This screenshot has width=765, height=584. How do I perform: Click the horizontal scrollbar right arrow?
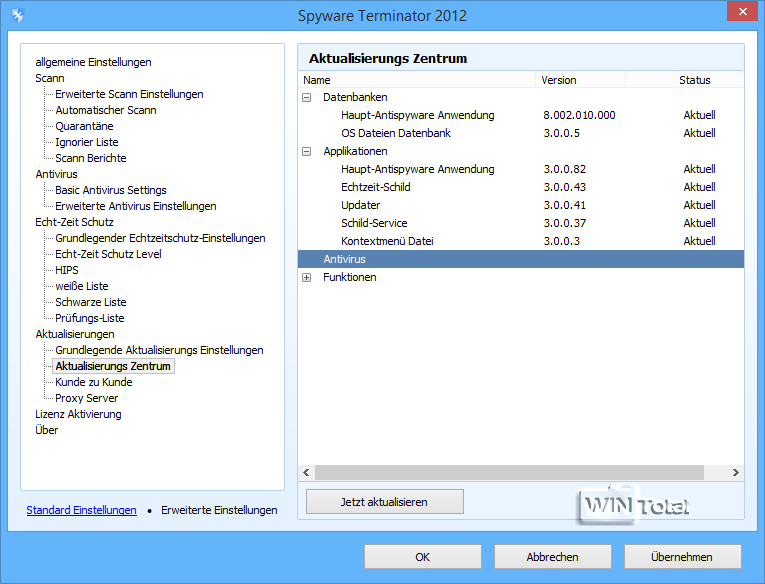point(736,472)
